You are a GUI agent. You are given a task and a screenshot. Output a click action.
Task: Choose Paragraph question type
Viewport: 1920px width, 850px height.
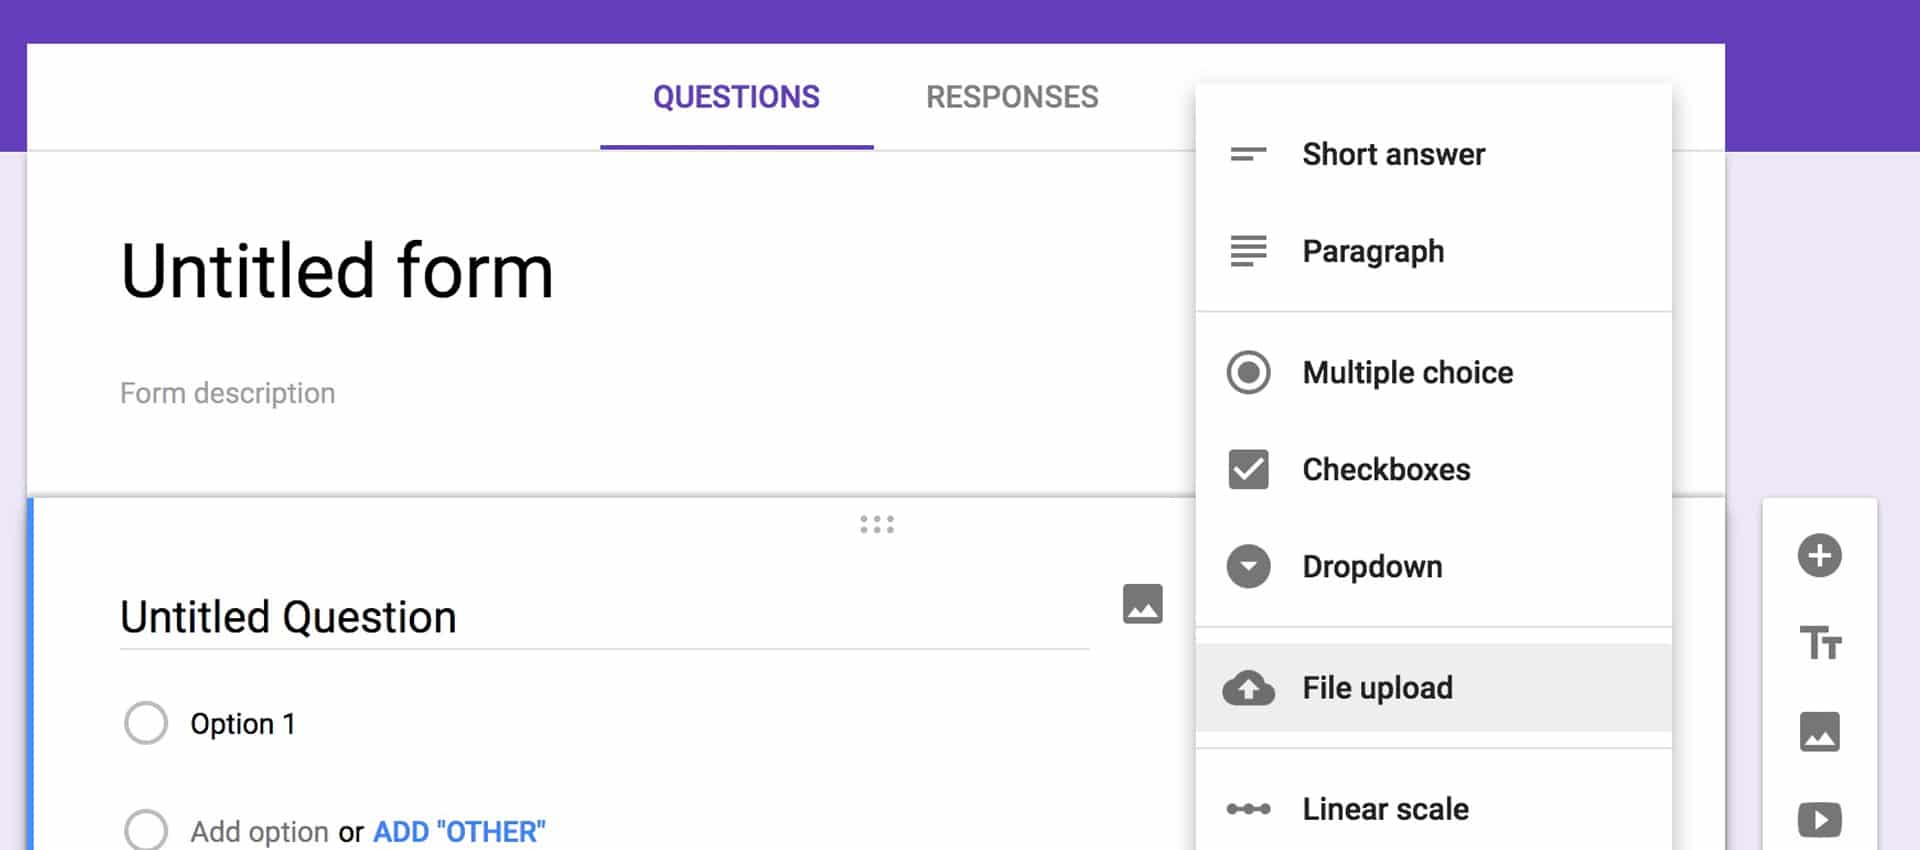pyautogui.click(x=1433, y=251)
